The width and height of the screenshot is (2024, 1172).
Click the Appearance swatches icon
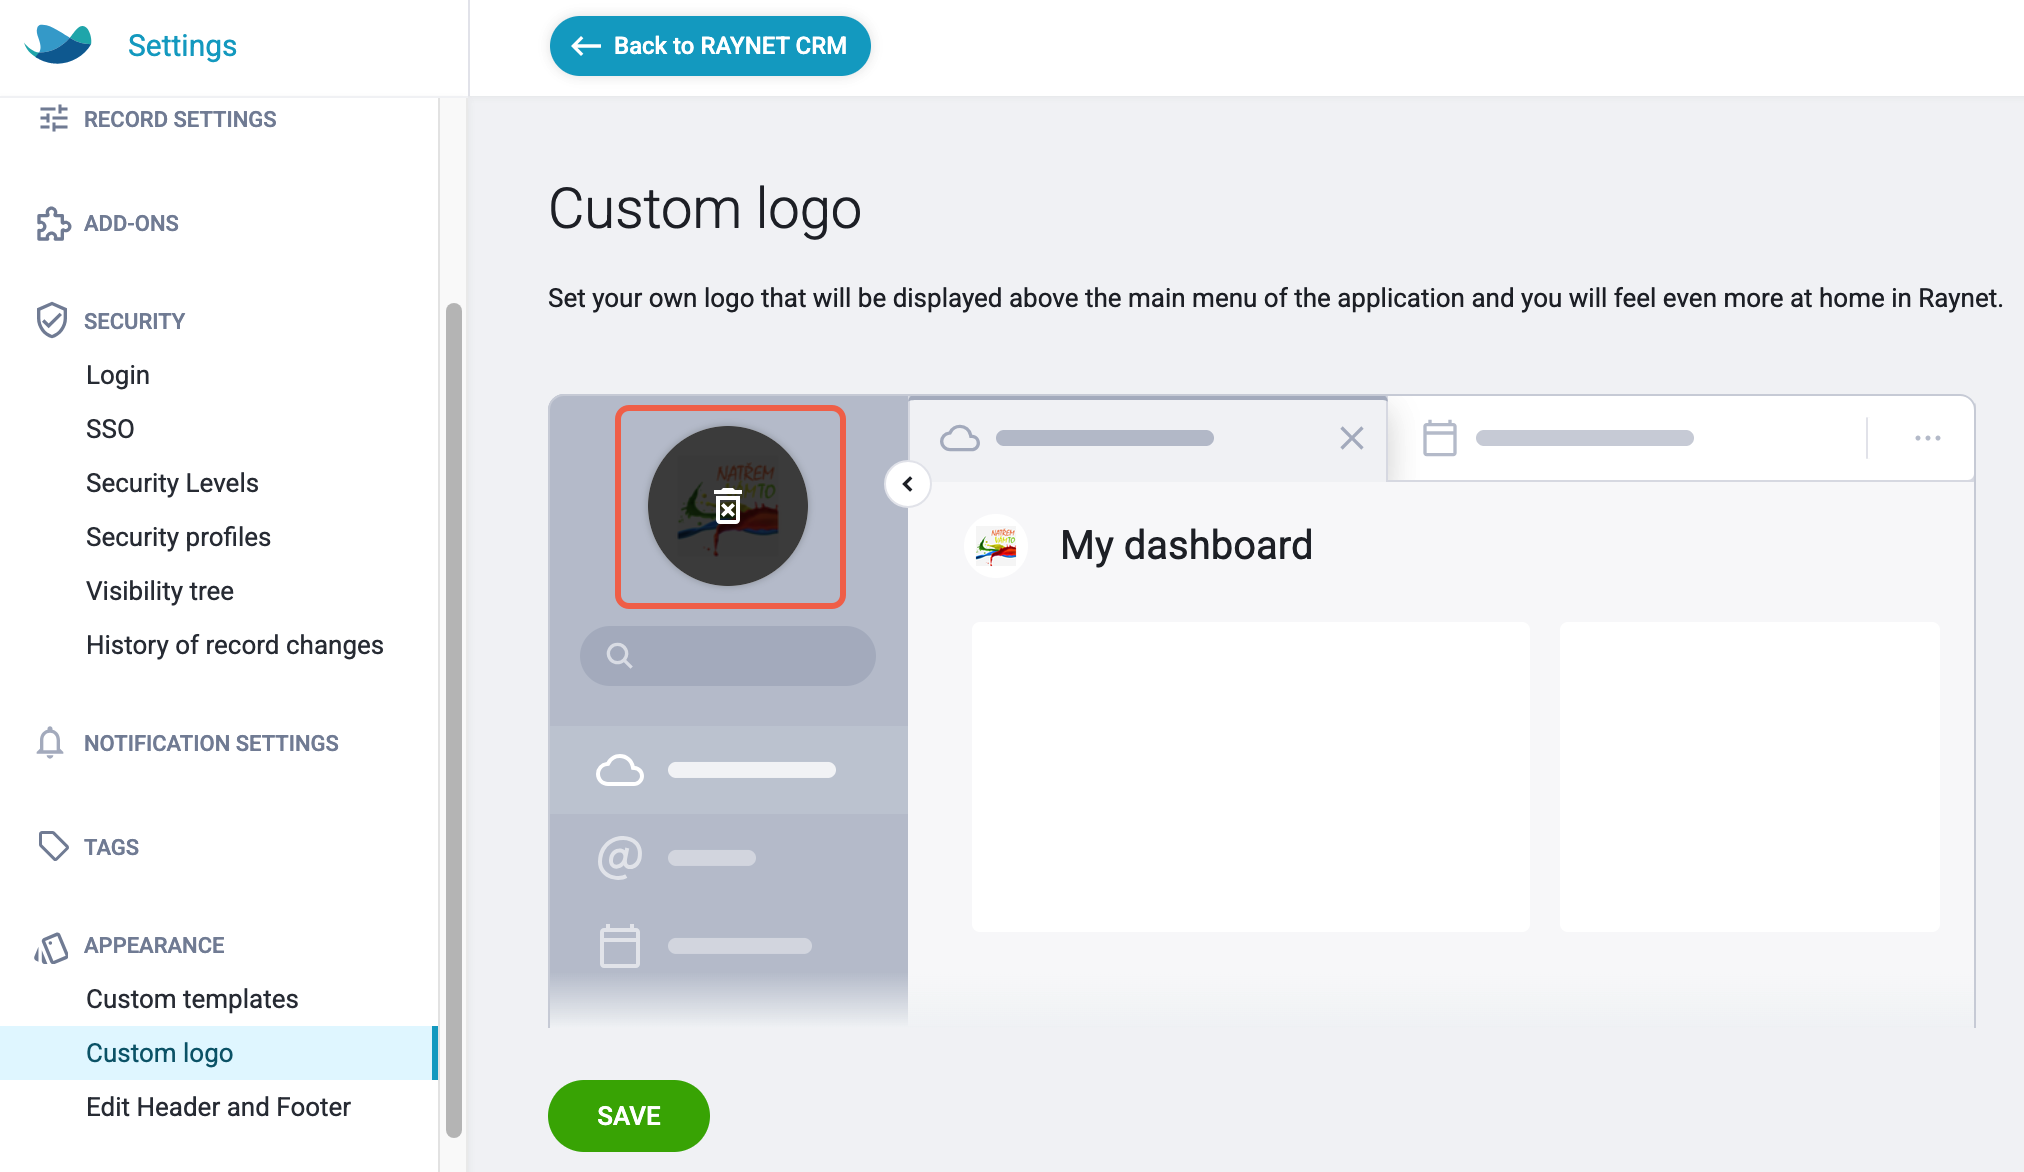(52, 947)
